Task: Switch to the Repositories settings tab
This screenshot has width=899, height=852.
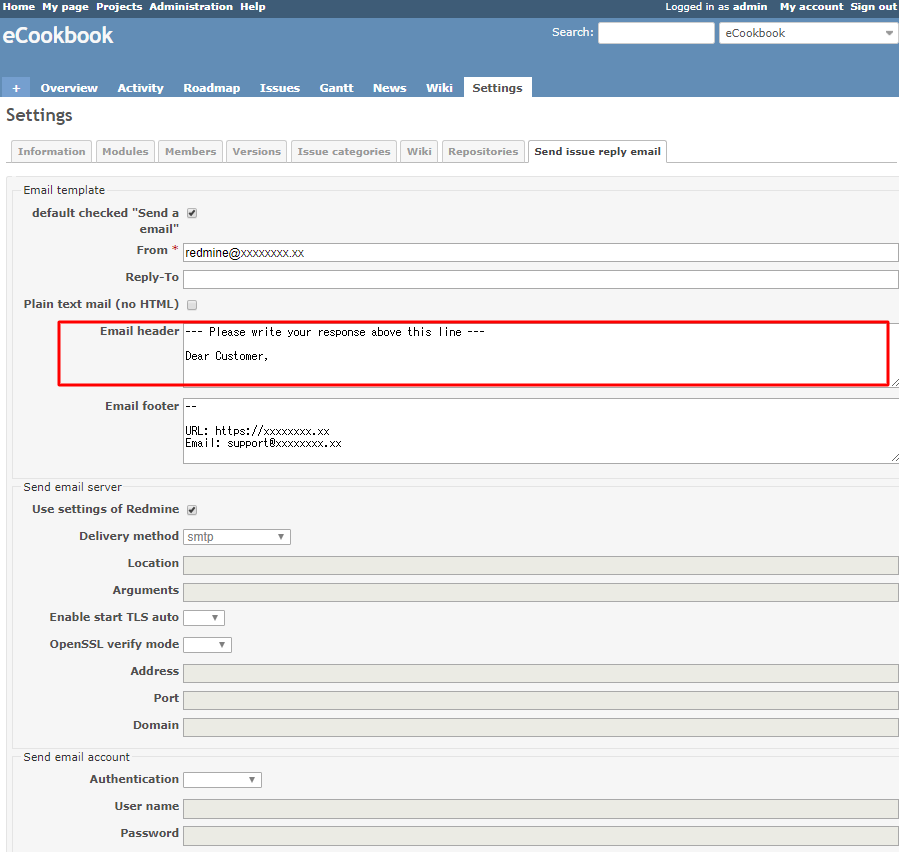Action: coord(483,151)
